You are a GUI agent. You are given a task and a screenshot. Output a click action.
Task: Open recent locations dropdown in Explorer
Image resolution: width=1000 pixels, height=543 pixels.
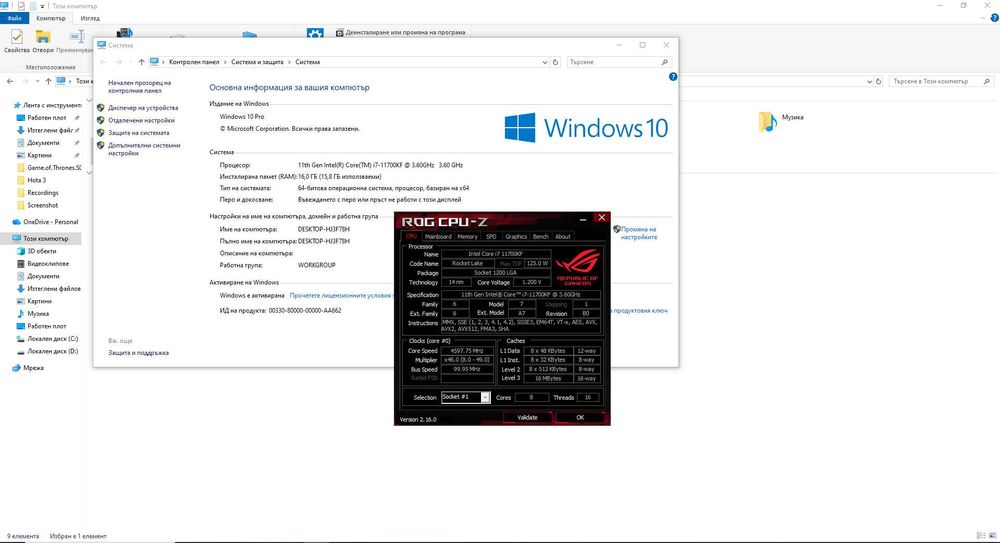[37, 81]
